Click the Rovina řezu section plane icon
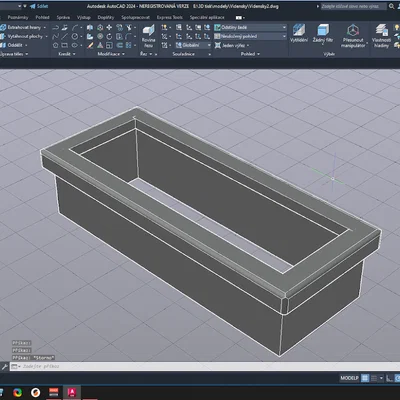400x400 pixels. pos(148,35)
